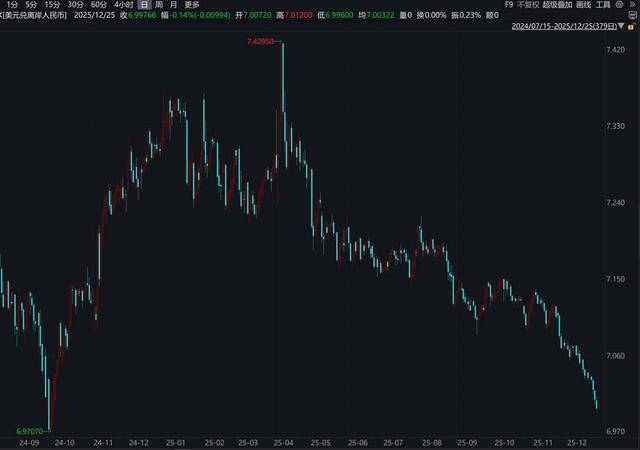Open the 画线 drawing tools
The height and width of the screenshot is (450, 640).
click(x=584, y=5)
